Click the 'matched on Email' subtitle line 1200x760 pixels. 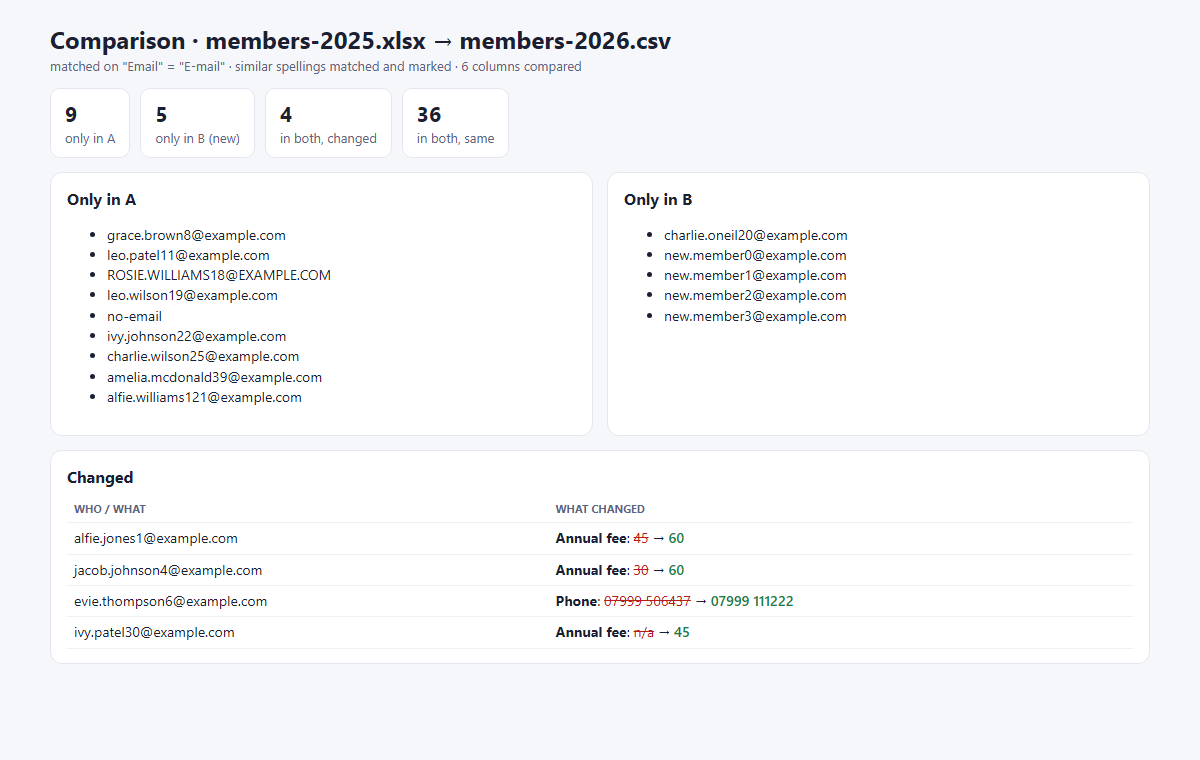[316, 67]
